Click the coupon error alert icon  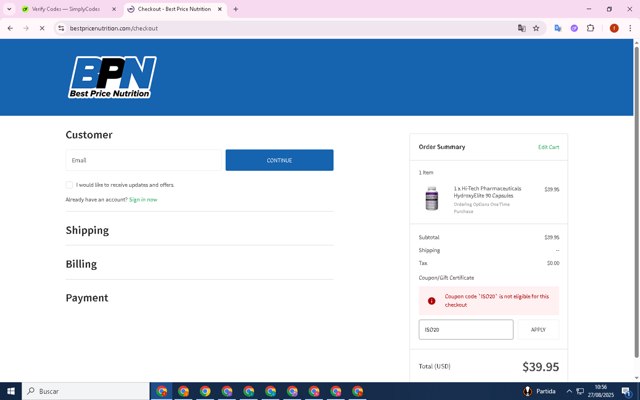431,301
